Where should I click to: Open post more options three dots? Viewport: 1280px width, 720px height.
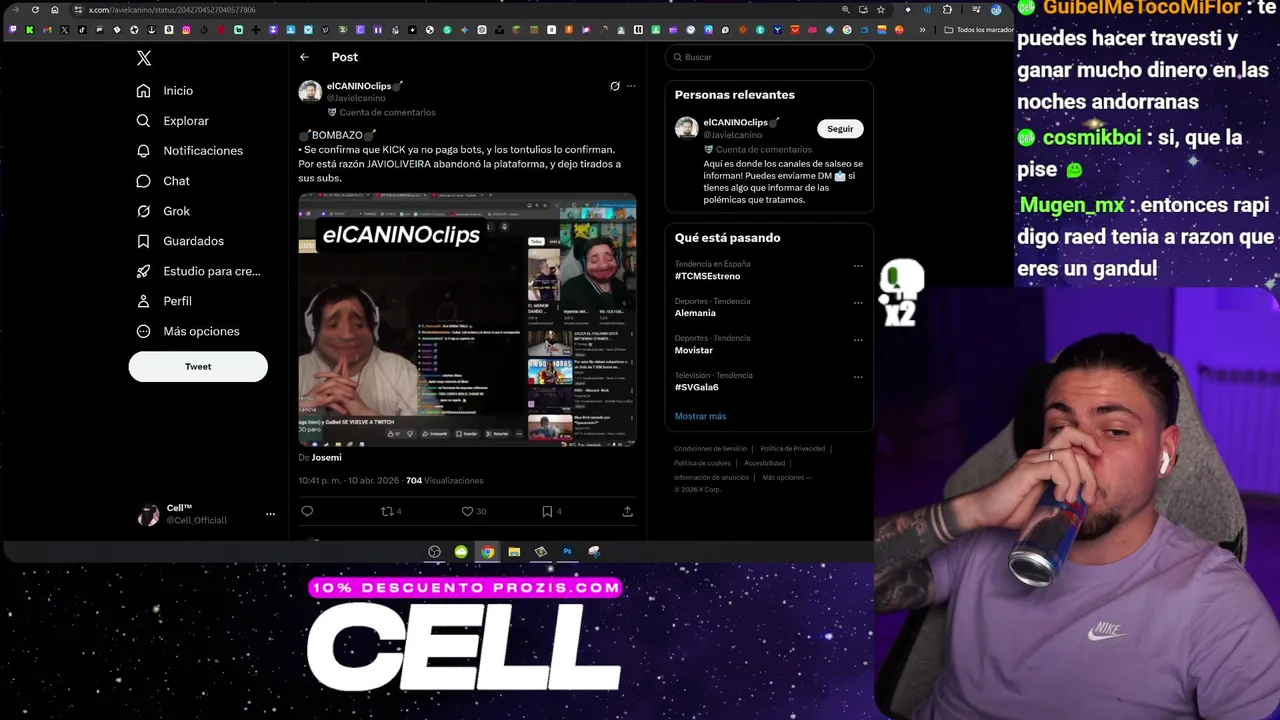[631, 86]
